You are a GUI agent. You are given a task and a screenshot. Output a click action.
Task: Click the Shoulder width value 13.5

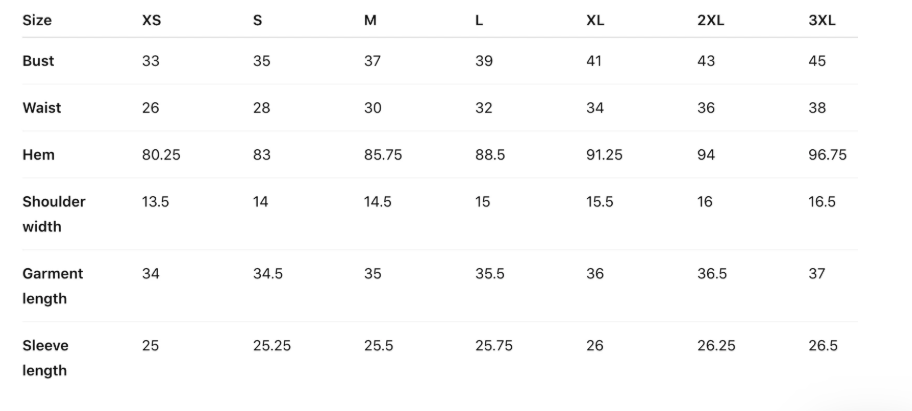(155, 201)
